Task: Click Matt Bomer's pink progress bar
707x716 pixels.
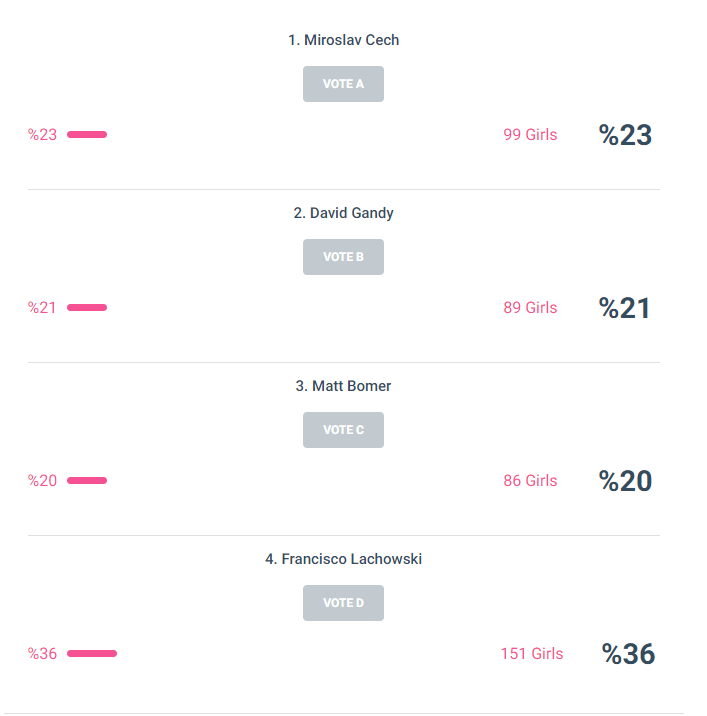Action: [87, 481]
